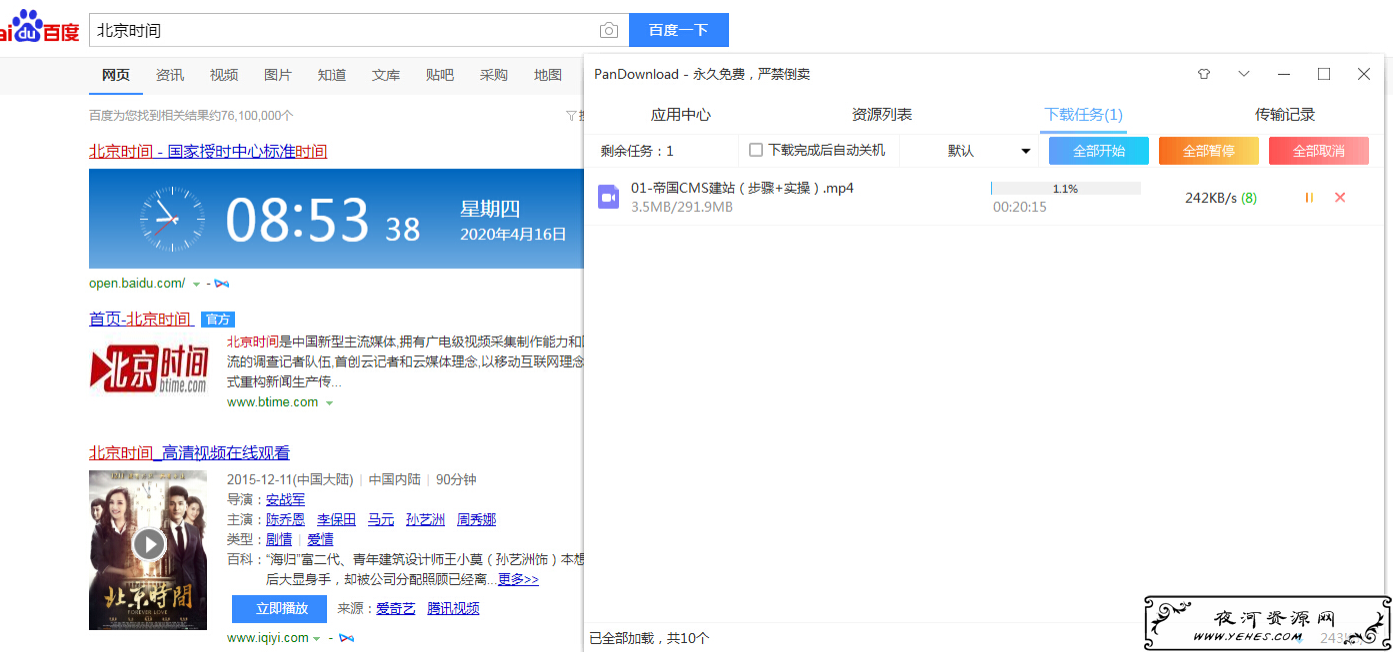Open actor 孙艺洲 link
This screenshot has height=652, width=1393.
[426, 520]
